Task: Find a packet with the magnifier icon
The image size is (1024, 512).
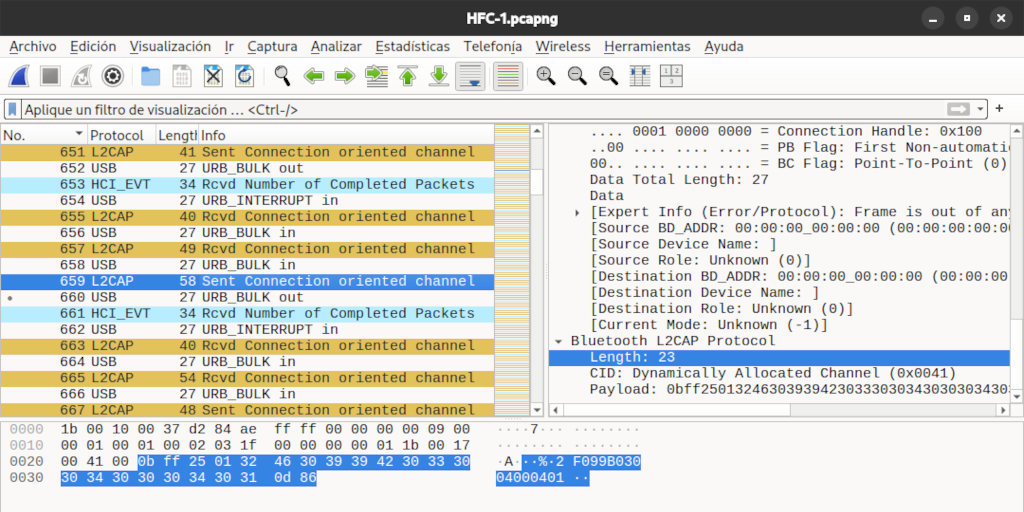Action: 282,76
